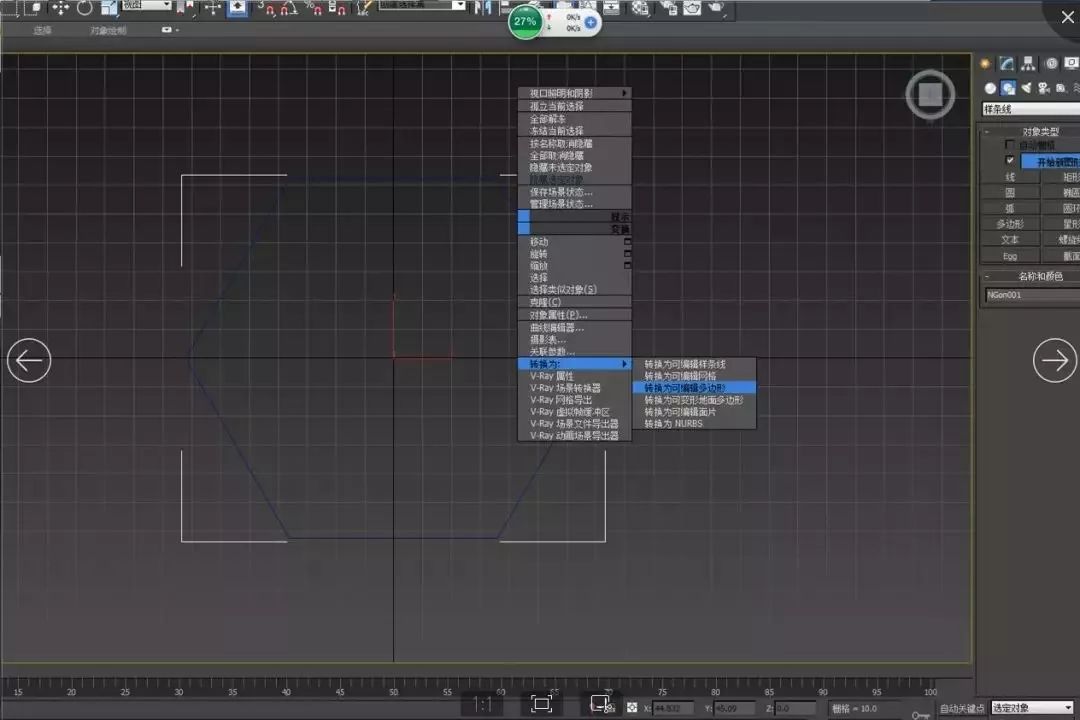The image size is (1080, 720).
Task: Open the Motion panel tab icon
Action: (1051, 64)
